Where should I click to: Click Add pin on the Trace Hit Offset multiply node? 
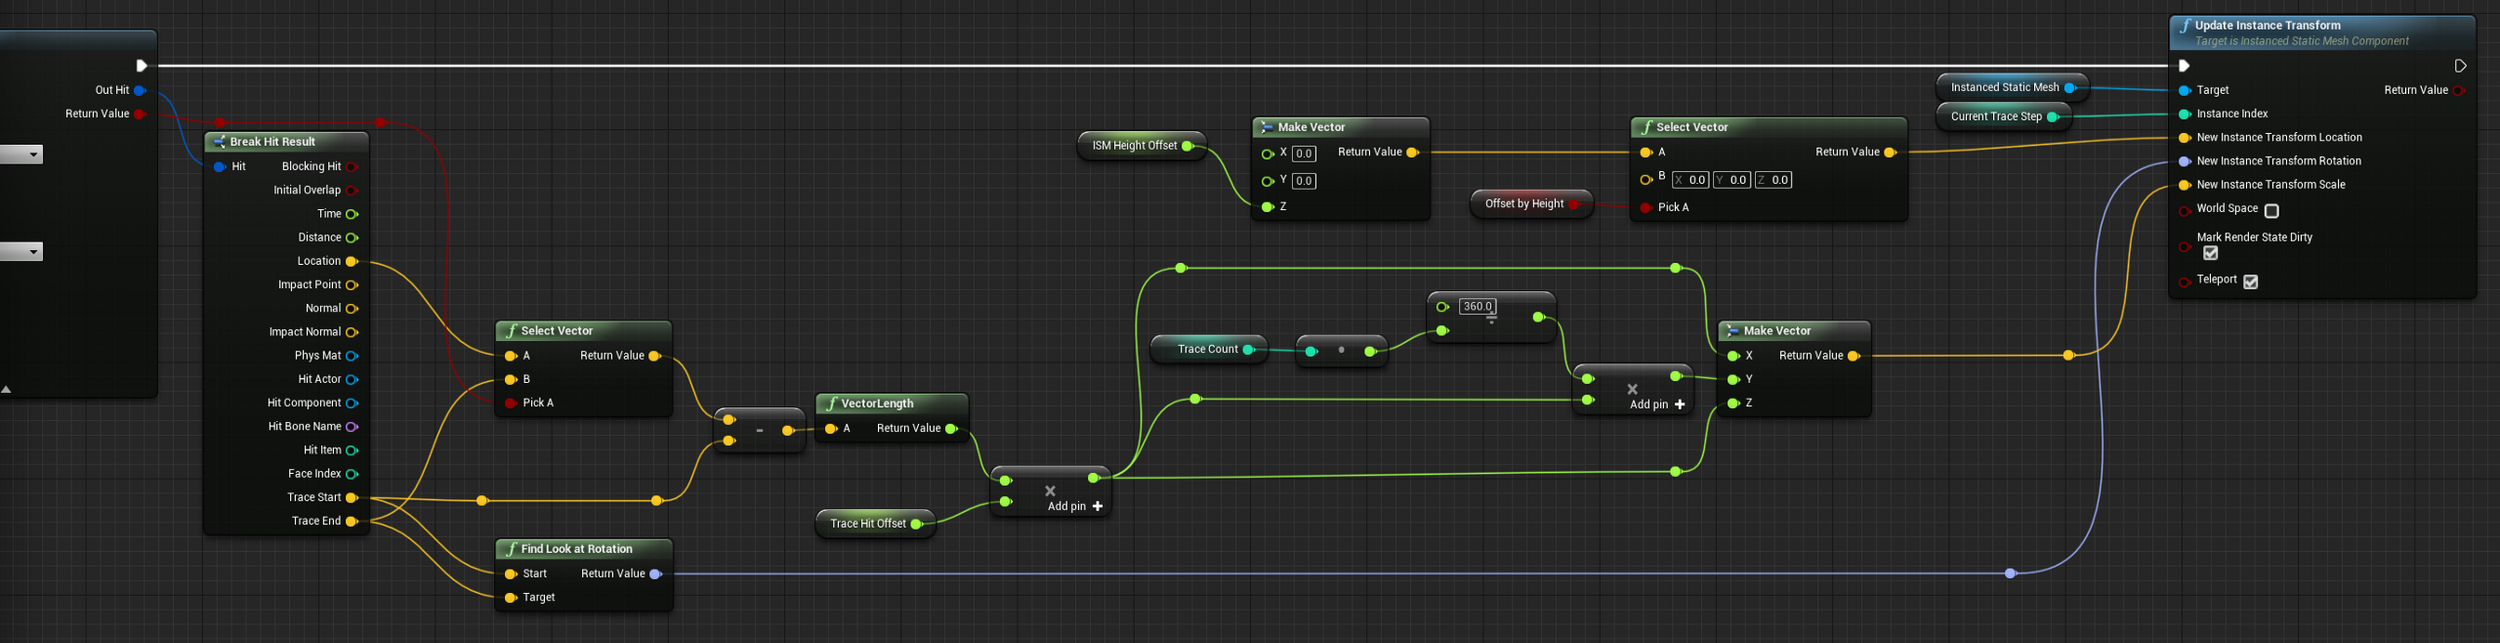pyautogui.click(x=1075, y=507)
